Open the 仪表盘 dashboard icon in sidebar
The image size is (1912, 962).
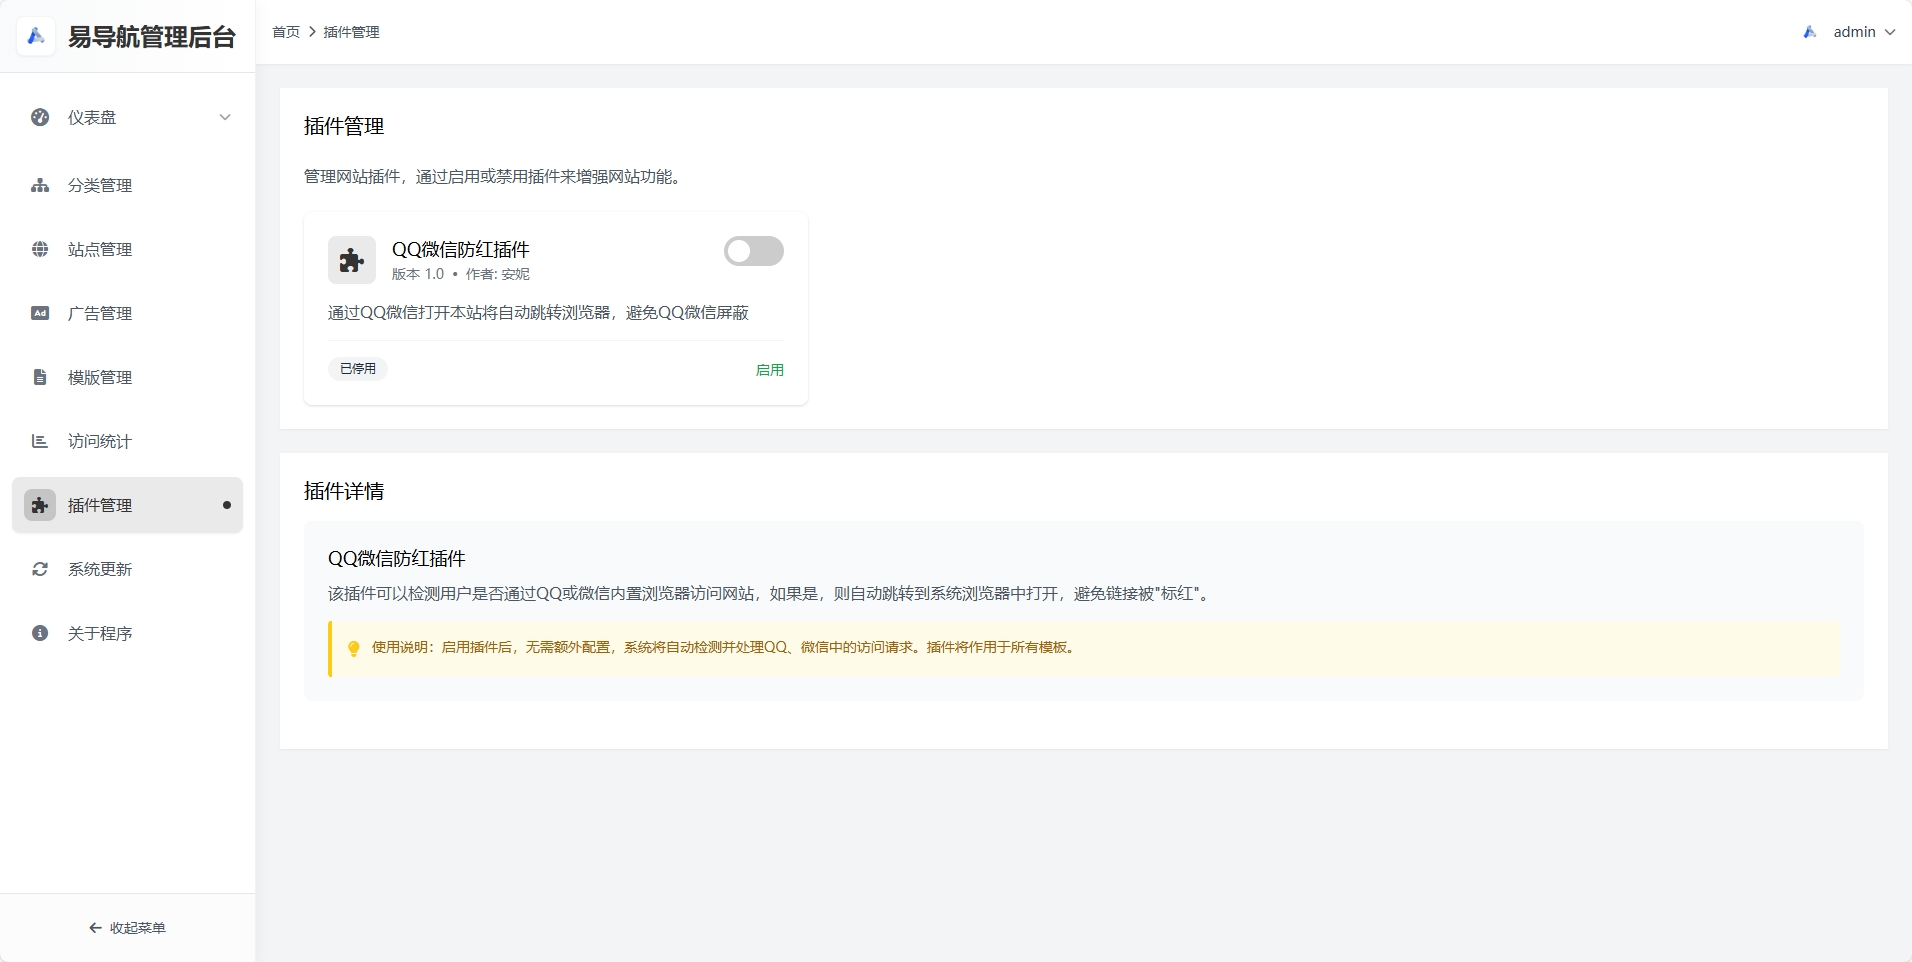tap(39, 117)
